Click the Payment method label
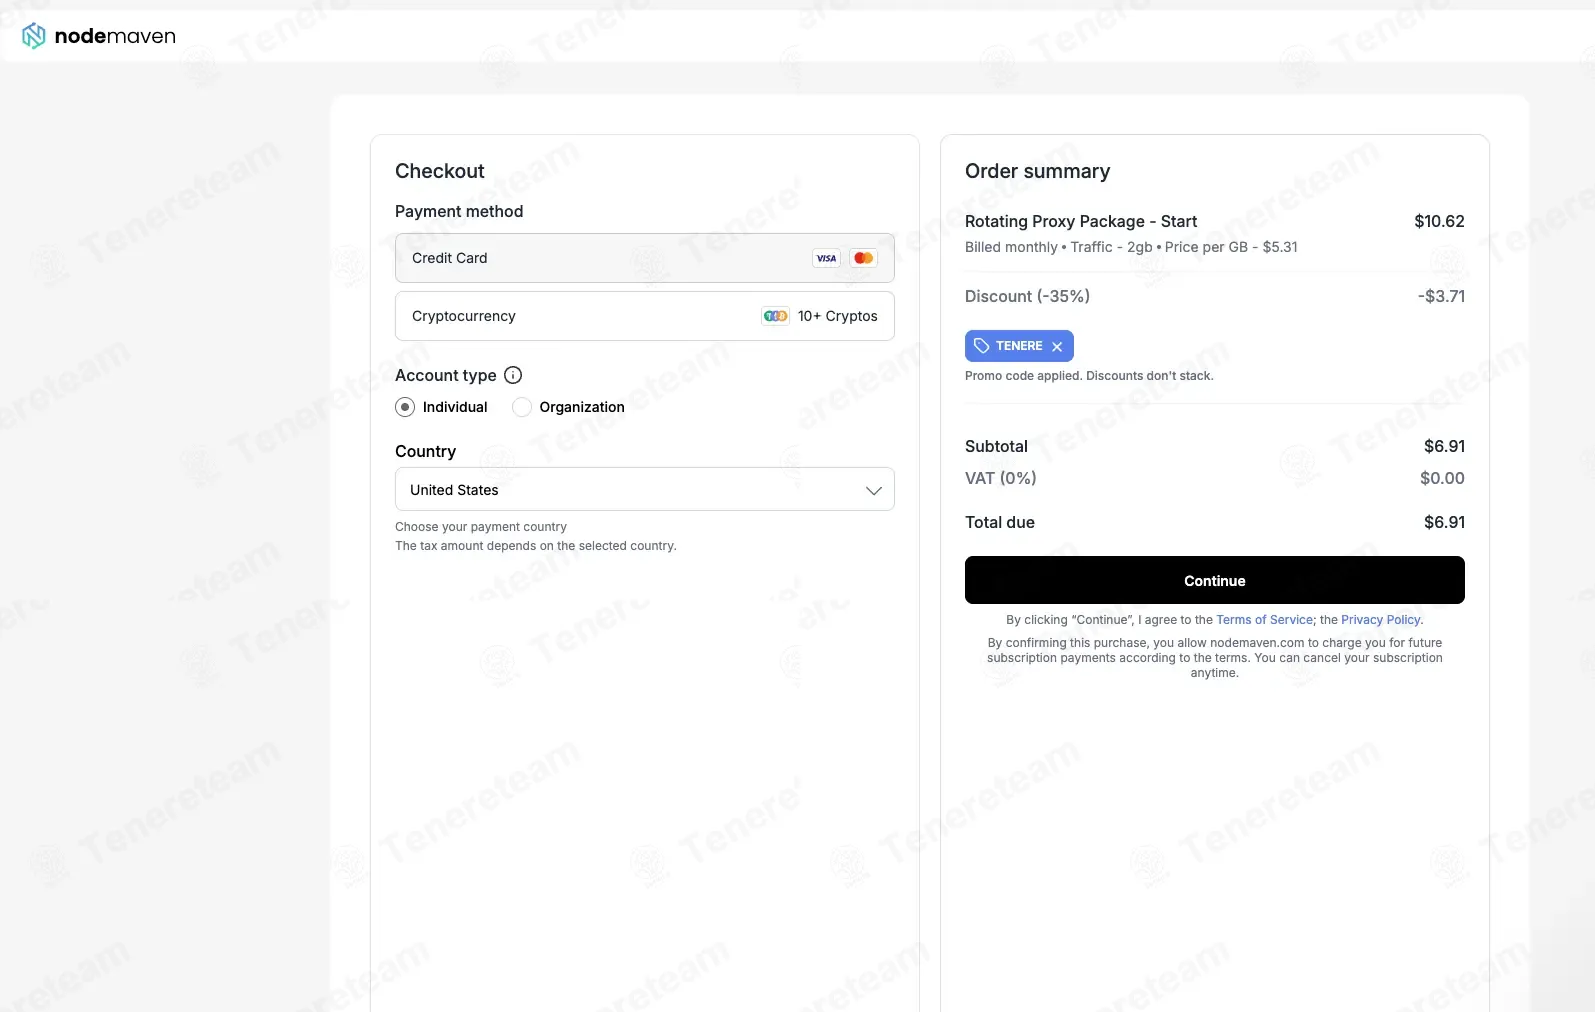 tap(459, 211)
